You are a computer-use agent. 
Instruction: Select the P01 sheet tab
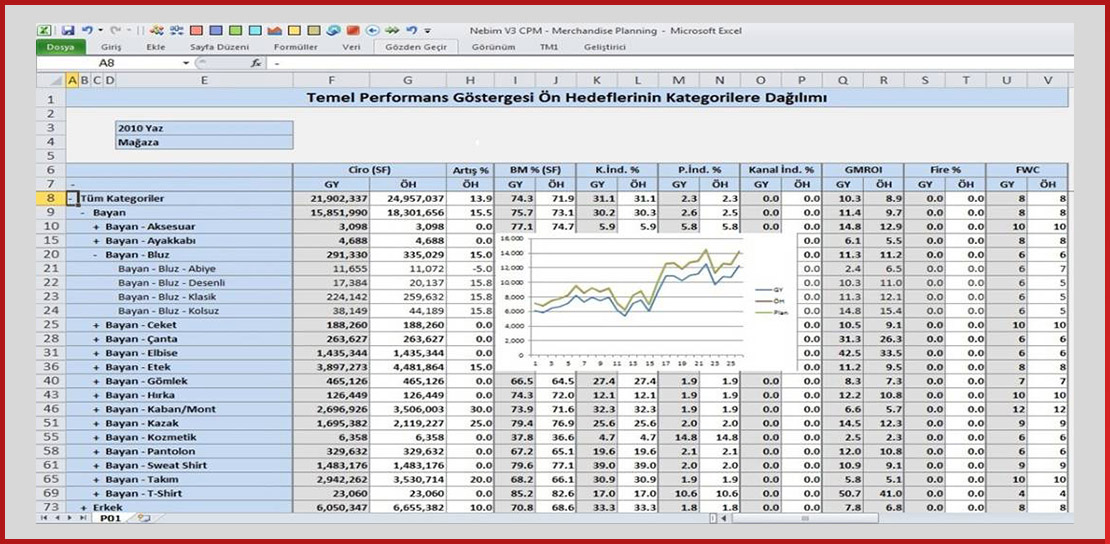[110, 518]
